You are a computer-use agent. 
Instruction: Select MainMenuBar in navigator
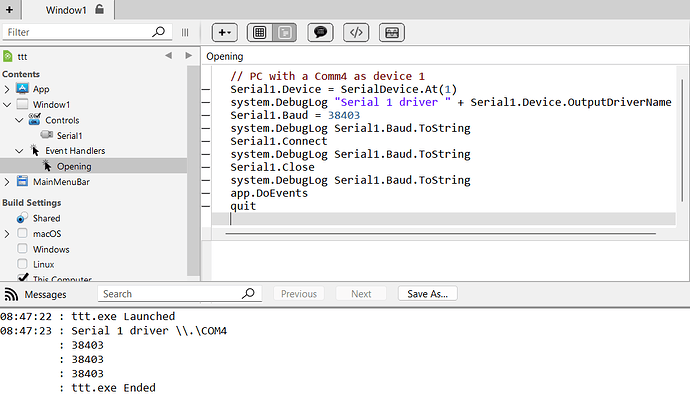pyautogui.click(x=61, y=182)
